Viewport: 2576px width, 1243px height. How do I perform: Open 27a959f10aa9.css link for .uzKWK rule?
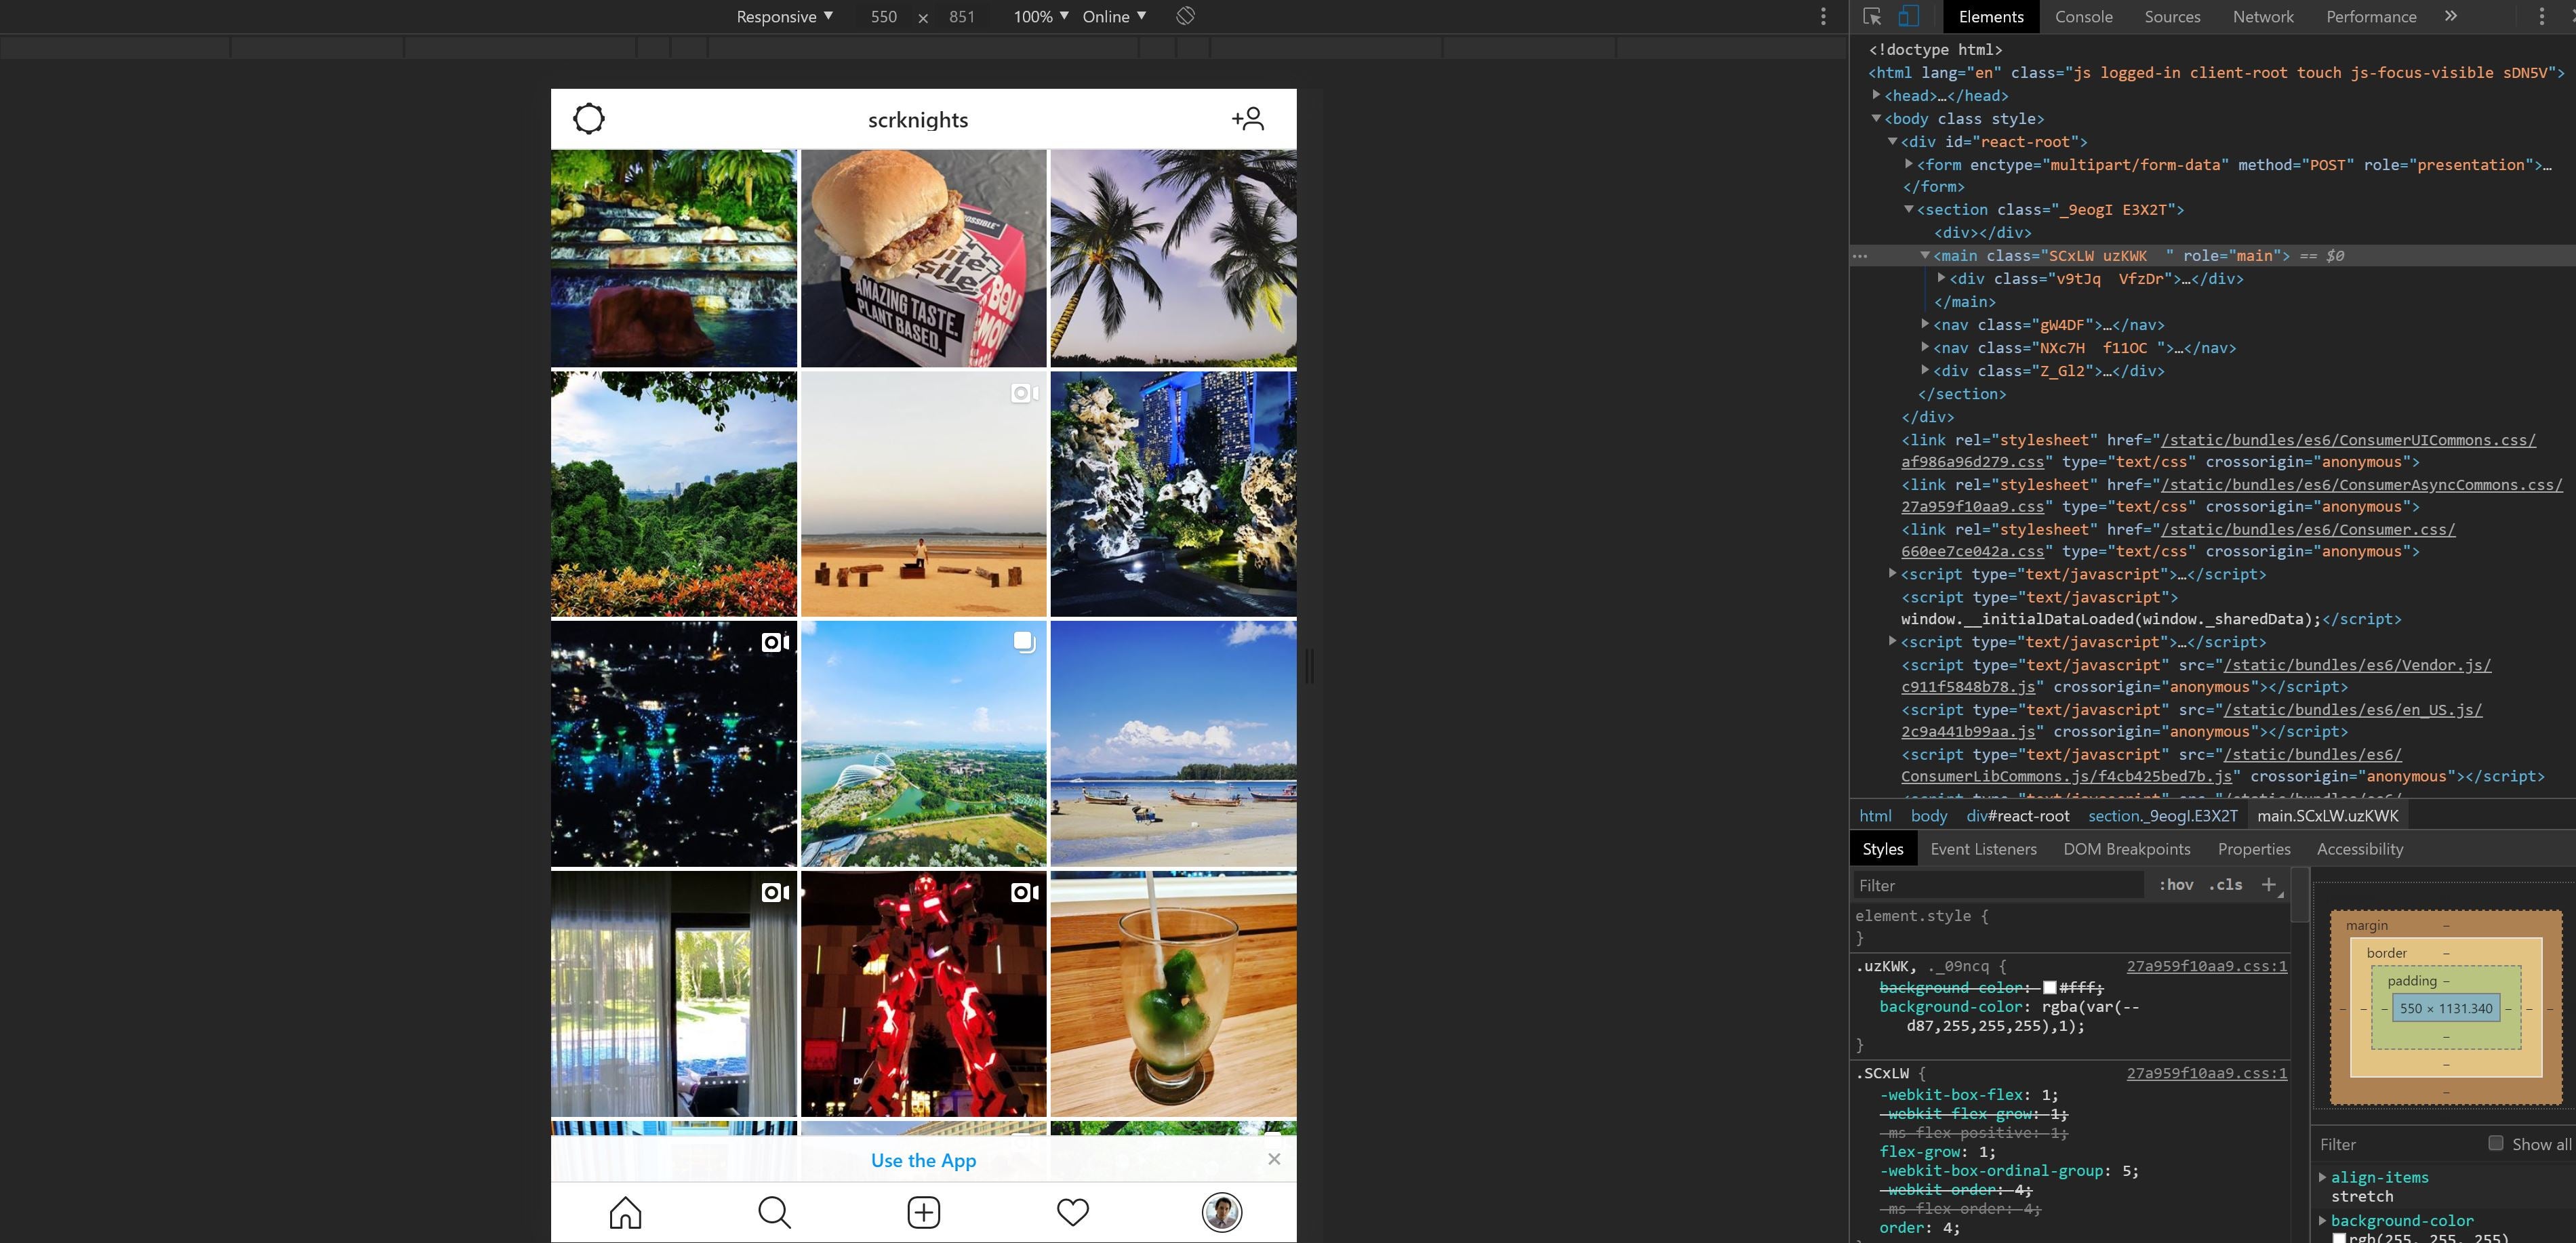(x=2206, y=966)
